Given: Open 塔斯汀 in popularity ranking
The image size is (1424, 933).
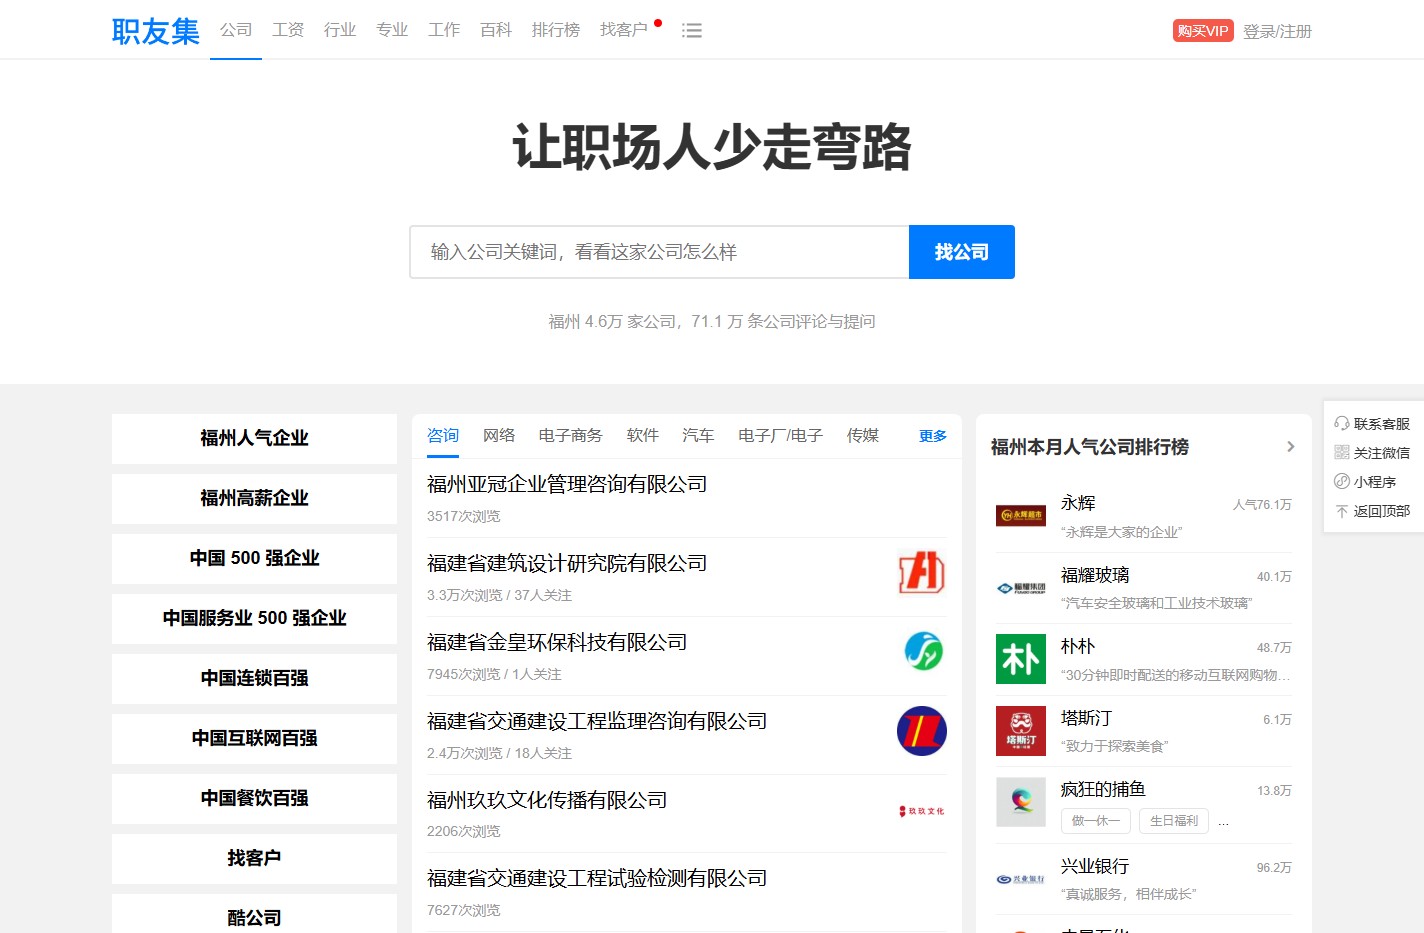Looking at the screenshot, I should (x=1086, y=718).
